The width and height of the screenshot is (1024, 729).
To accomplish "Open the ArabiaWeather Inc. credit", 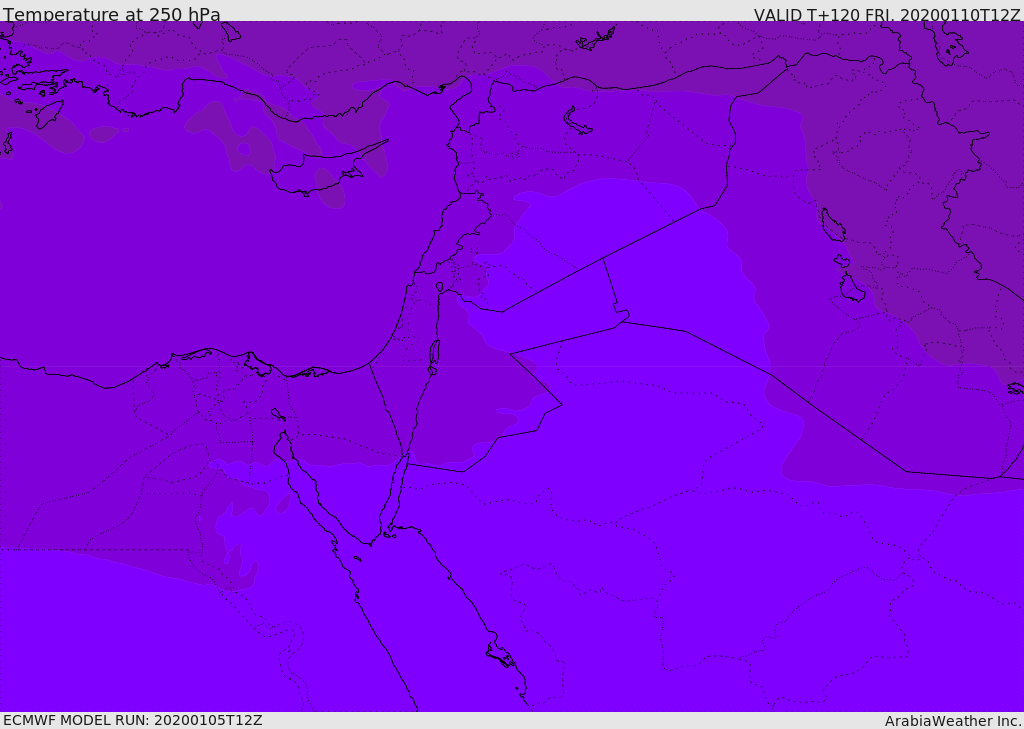I will (952, 720).
